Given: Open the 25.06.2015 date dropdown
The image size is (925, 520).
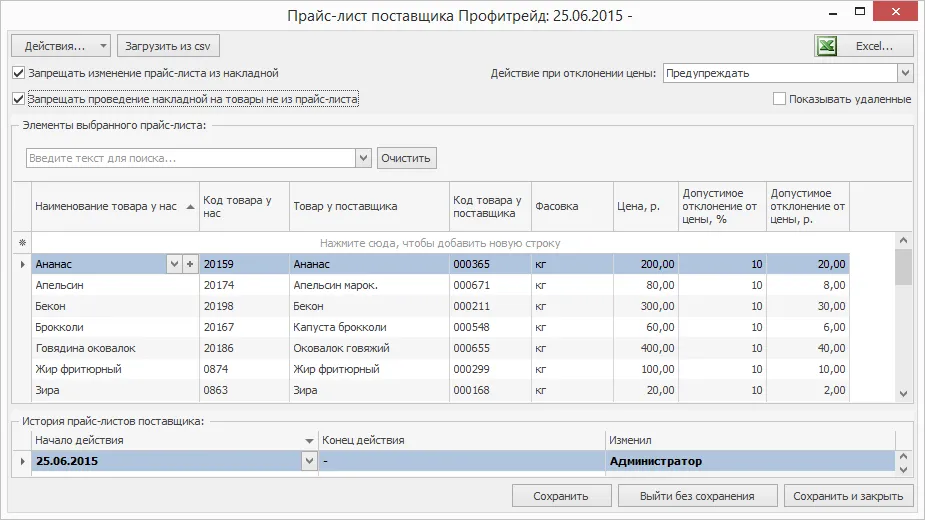Looking at the screenshot, I should tap(309, 461).
